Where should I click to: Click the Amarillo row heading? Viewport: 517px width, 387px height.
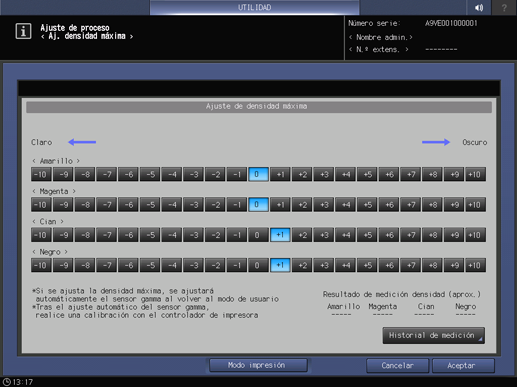point(56,161)
